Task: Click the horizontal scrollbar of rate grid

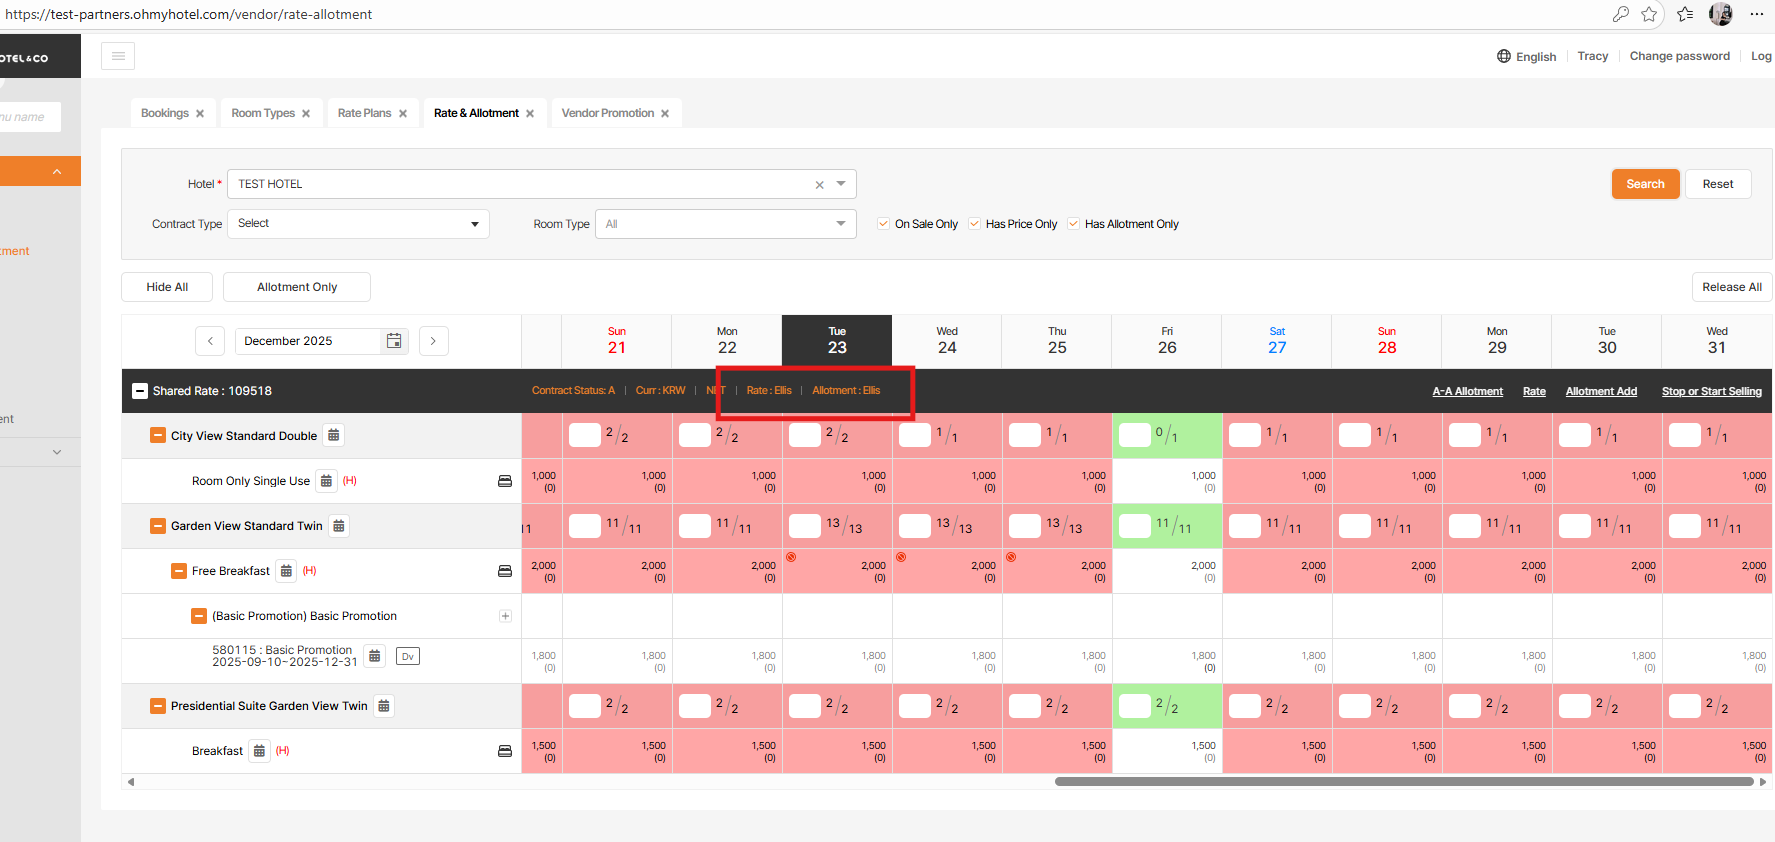Action: click(x=1404, y=782)
